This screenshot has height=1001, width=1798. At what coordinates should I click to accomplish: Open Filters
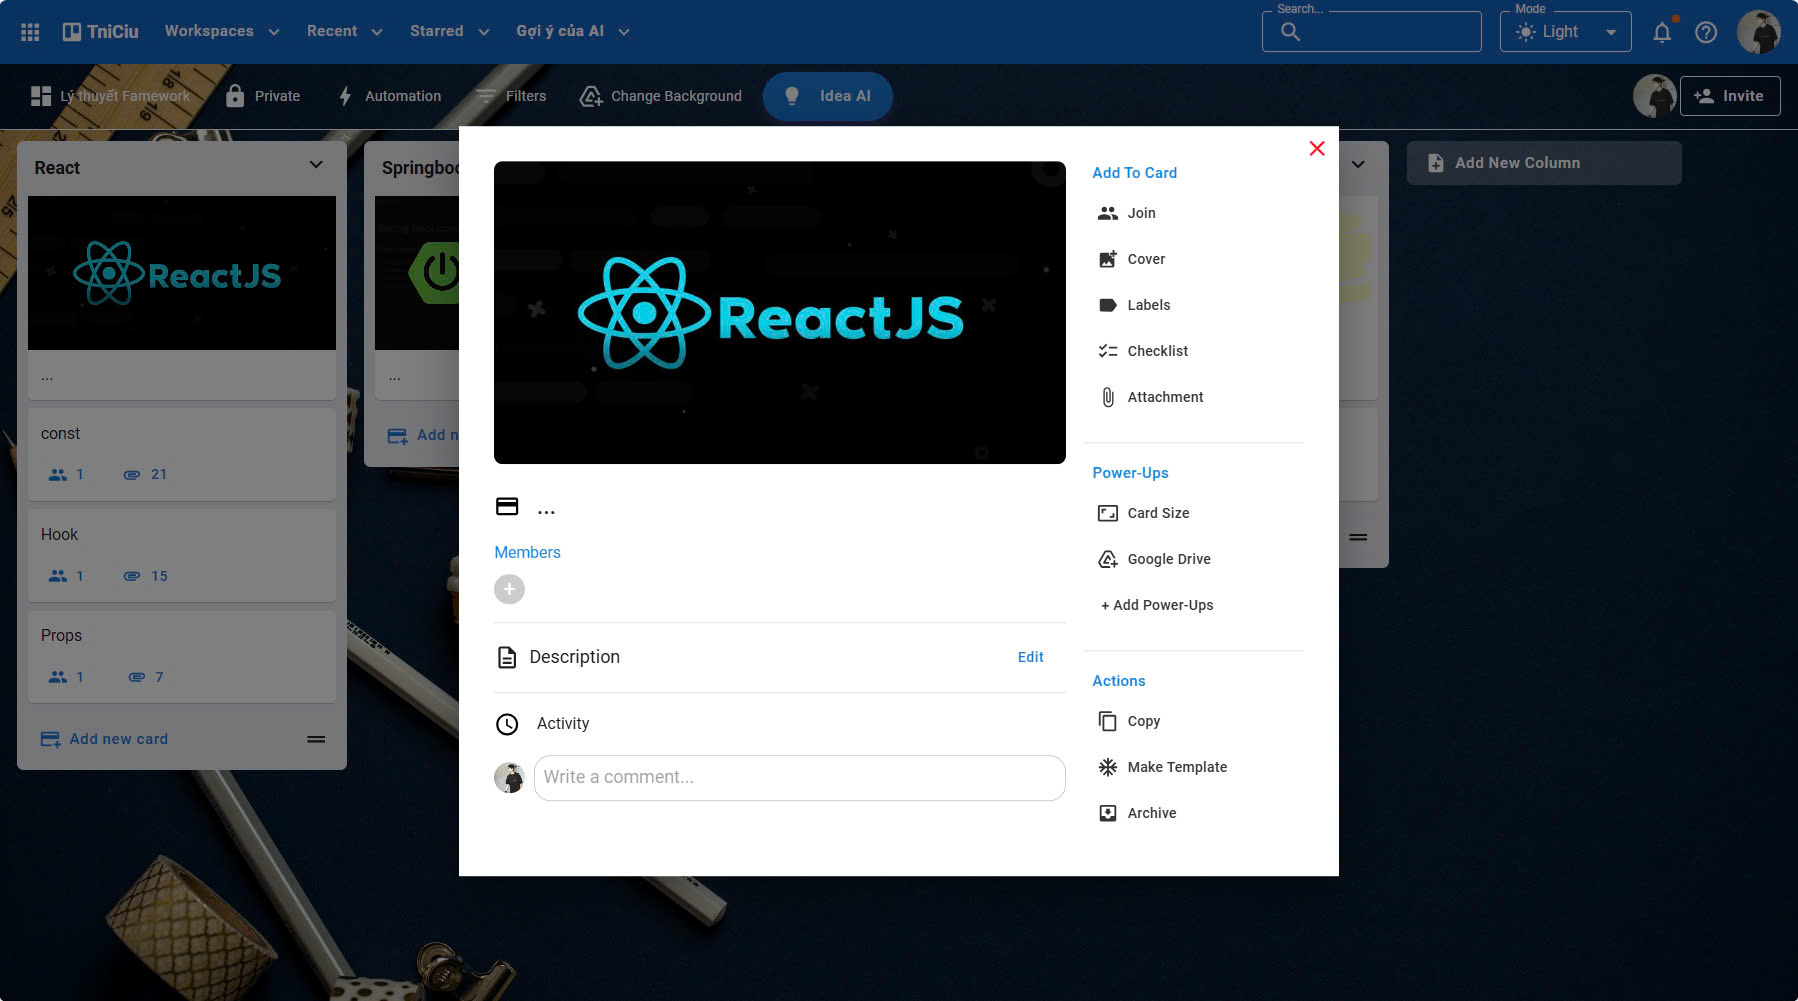[511, 96]
